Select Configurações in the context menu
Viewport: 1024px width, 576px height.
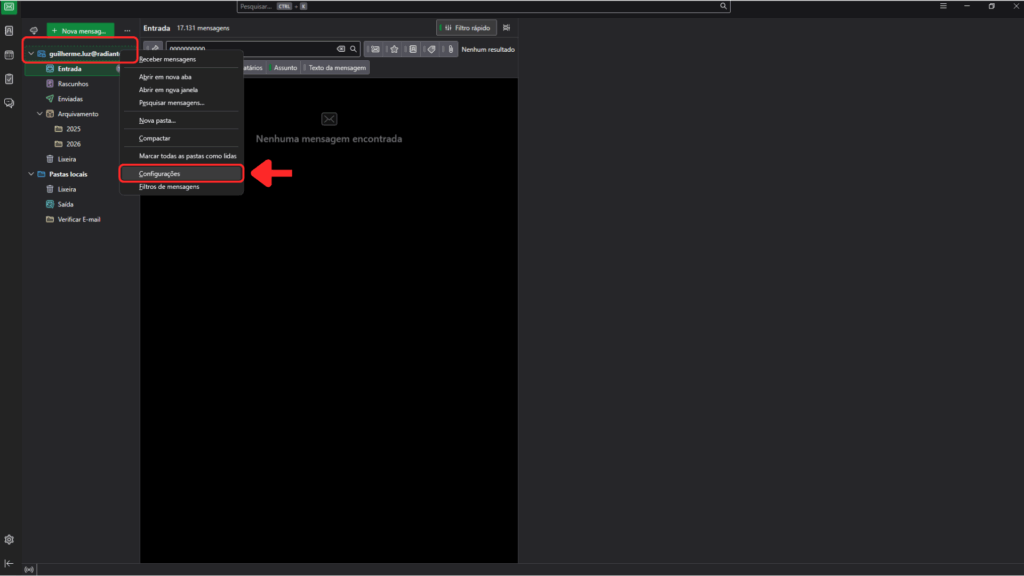point(180,174)
